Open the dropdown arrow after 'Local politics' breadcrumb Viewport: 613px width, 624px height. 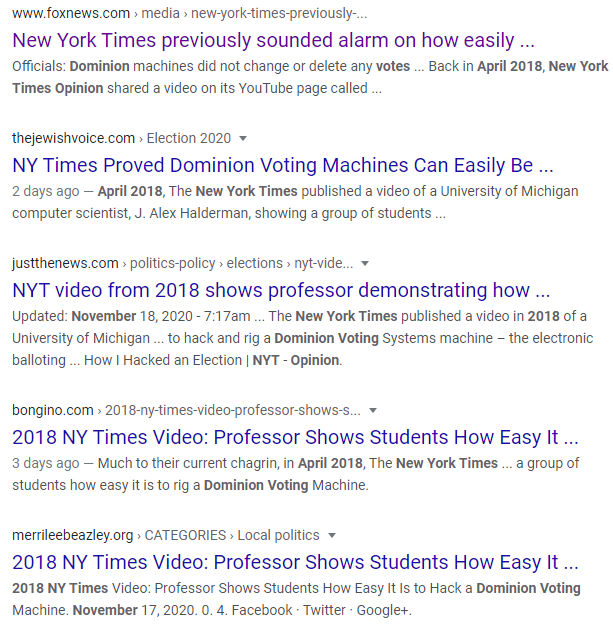(332, 535)
